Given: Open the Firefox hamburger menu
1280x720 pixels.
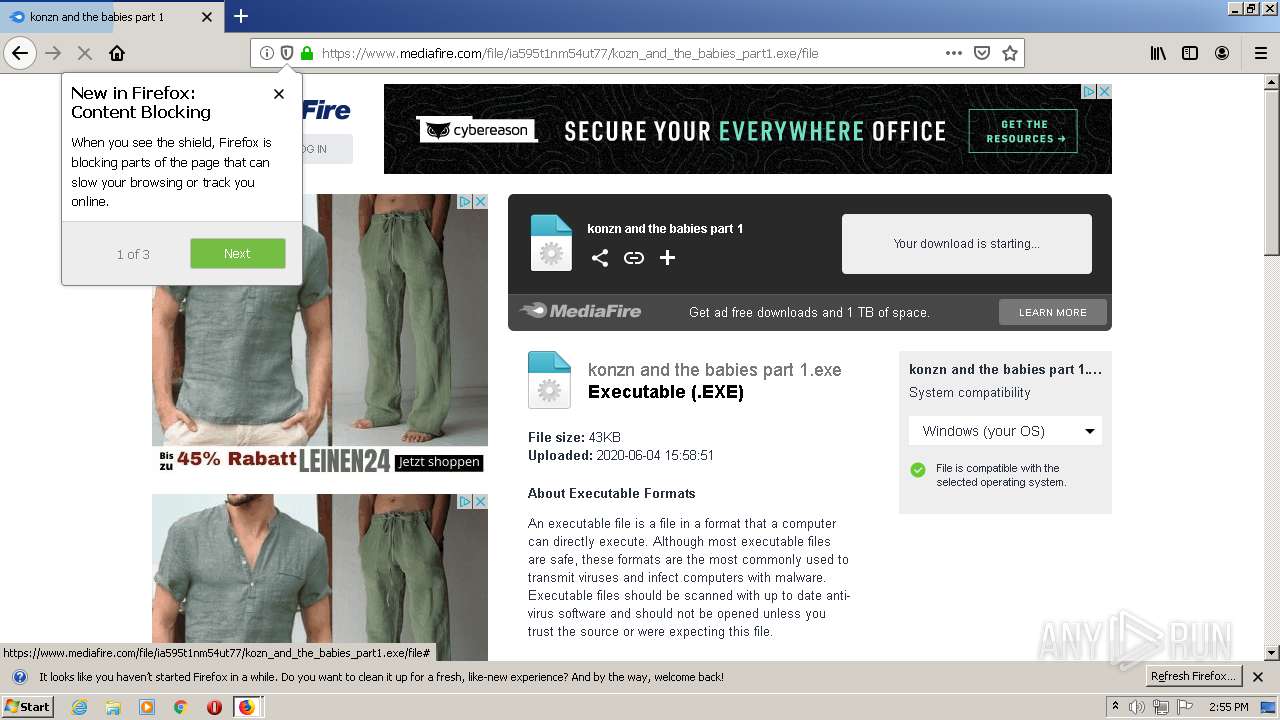Looking at the screenshot, I should [1260, 53].
